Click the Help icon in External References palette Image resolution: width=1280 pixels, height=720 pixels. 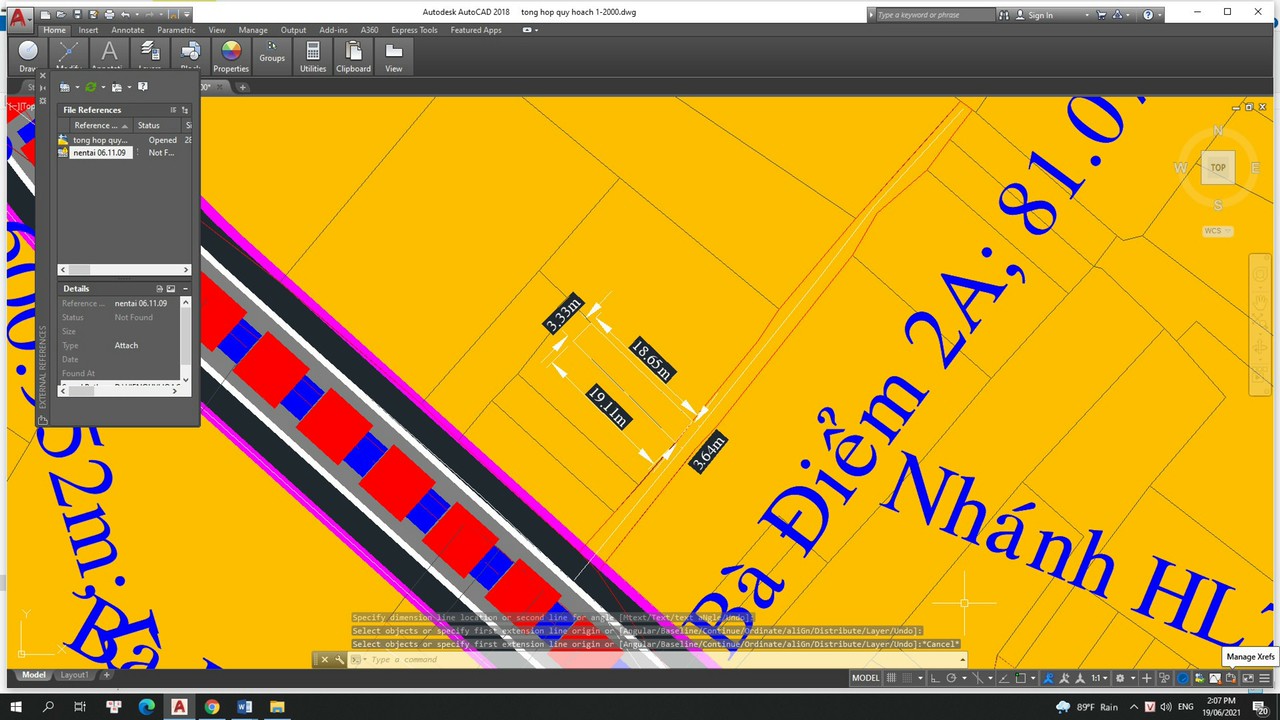143,87
